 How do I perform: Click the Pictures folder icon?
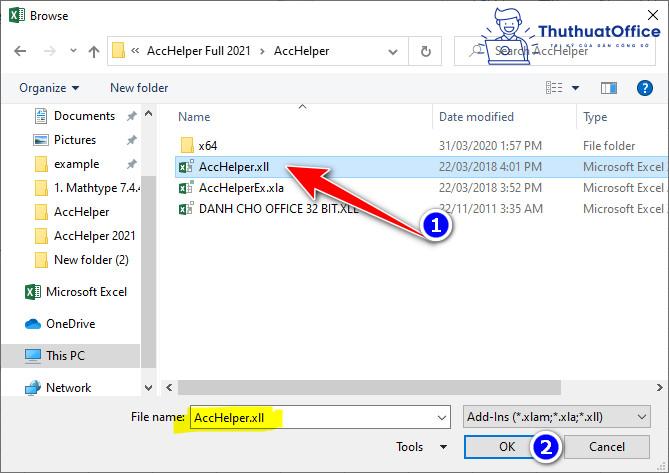pyautogui.click(x=41, y=140)
